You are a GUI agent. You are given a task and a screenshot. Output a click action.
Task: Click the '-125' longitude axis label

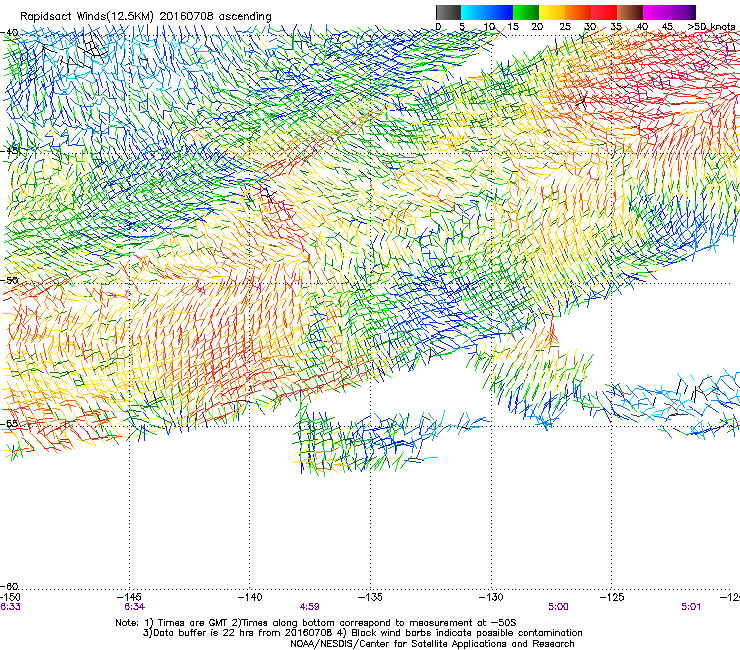coord(612,597)
